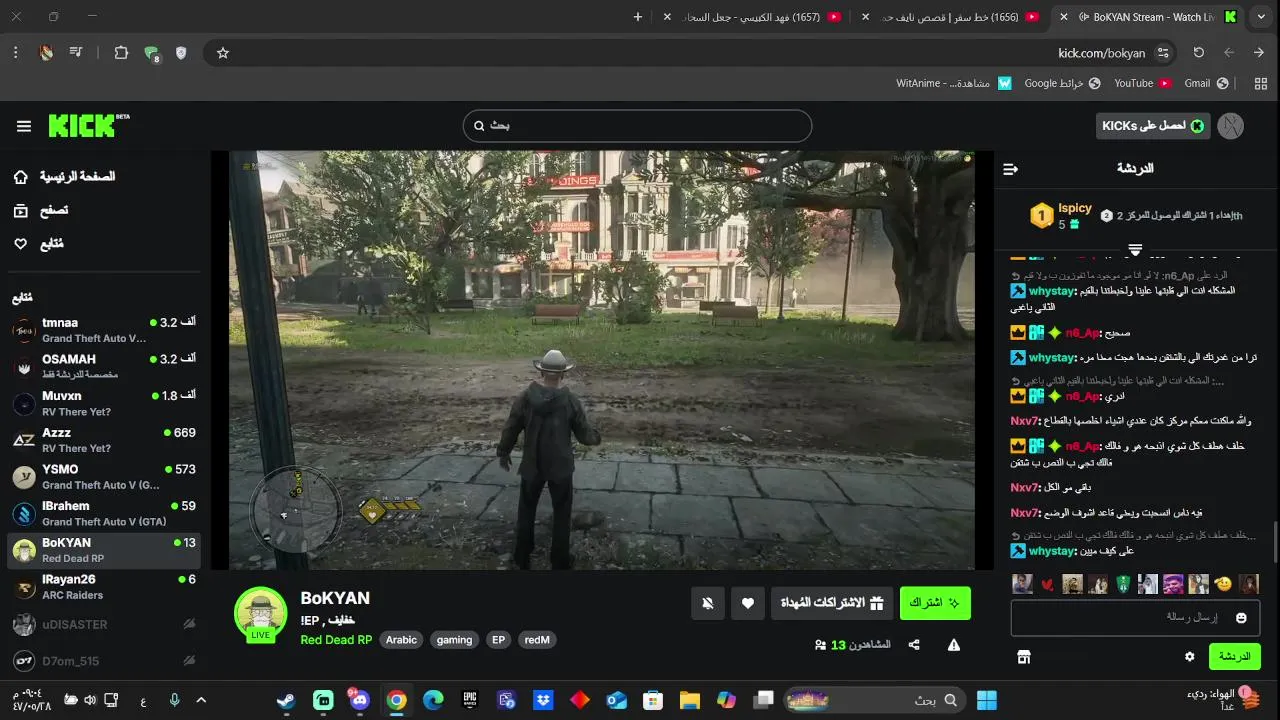The height and width of the screenshot is (720, 1280).
Task: Open YouTube bookmark
Action: point(1143,83)
